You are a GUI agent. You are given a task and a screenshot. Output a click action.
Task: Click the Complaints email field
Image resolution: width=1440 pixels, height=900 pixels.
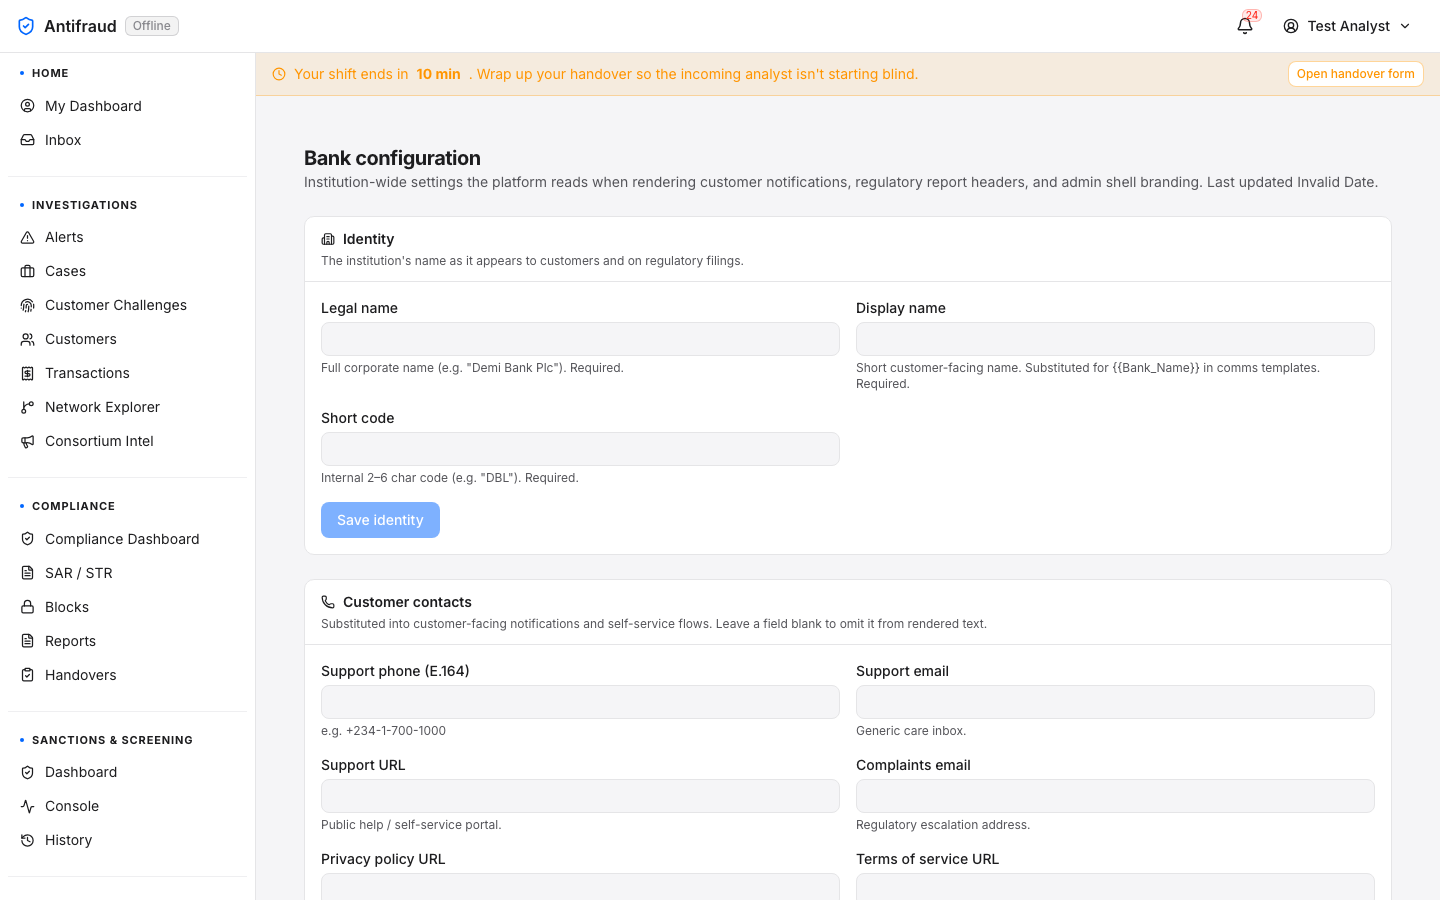(1115, 796)
